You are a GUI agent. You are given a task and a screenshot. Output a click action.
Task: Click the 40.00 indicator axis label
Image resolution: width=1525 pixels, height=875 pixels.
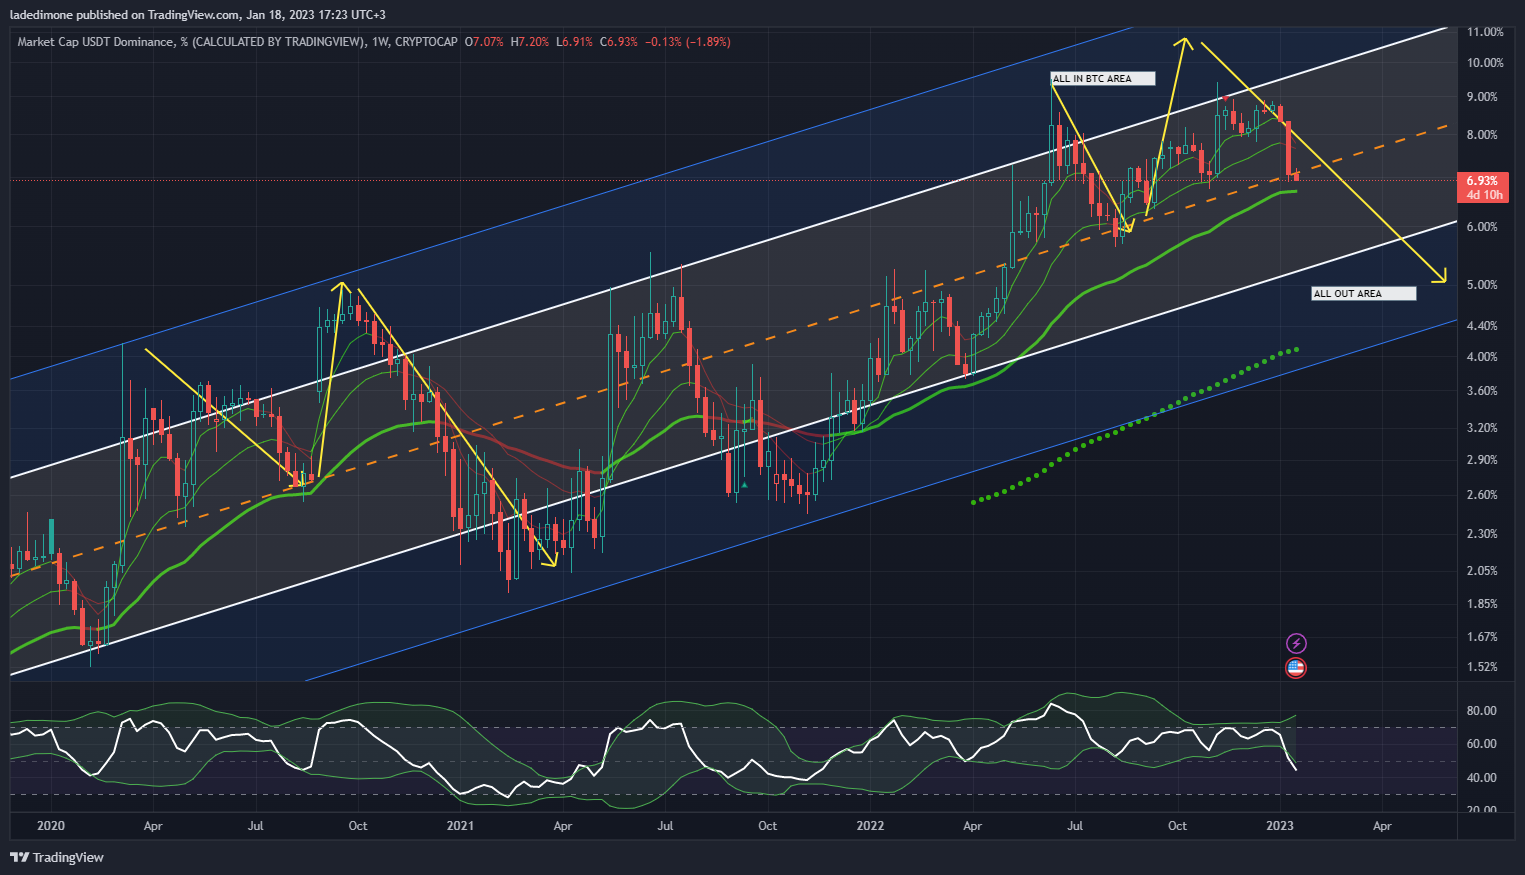(1481, 778)
